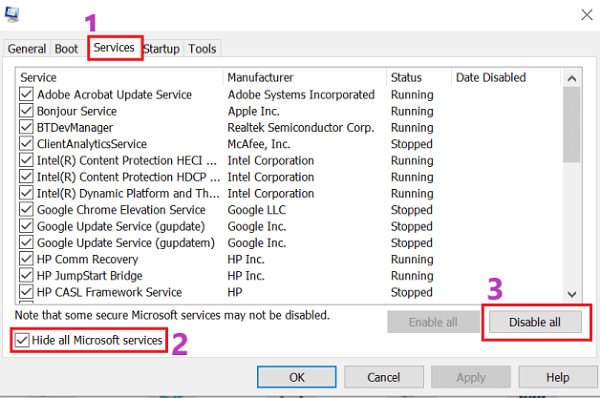Select the Services tab

tap(114, 48)
